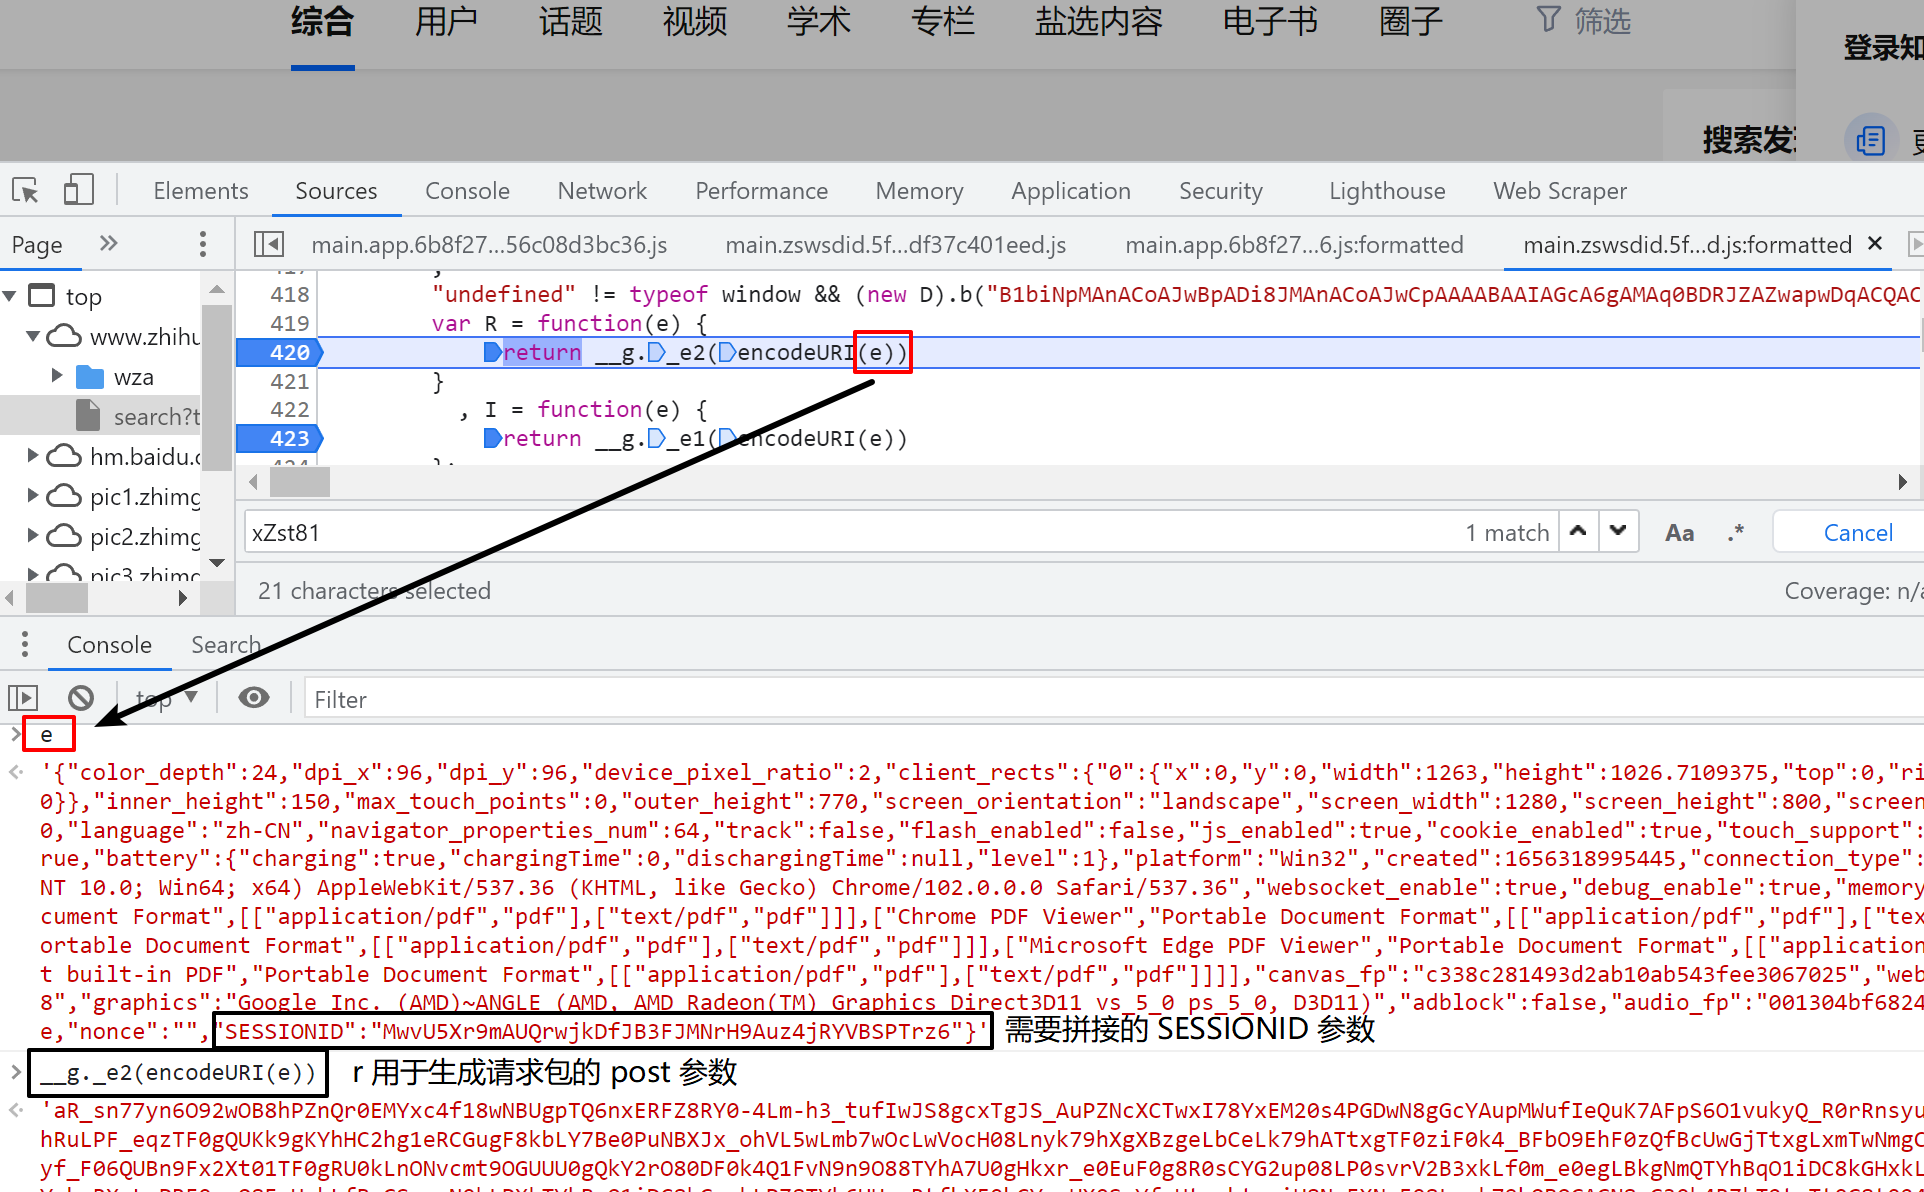Toggle breakpoint on line 420
Screen dimensions: 1924x1192
click(279, 352)
